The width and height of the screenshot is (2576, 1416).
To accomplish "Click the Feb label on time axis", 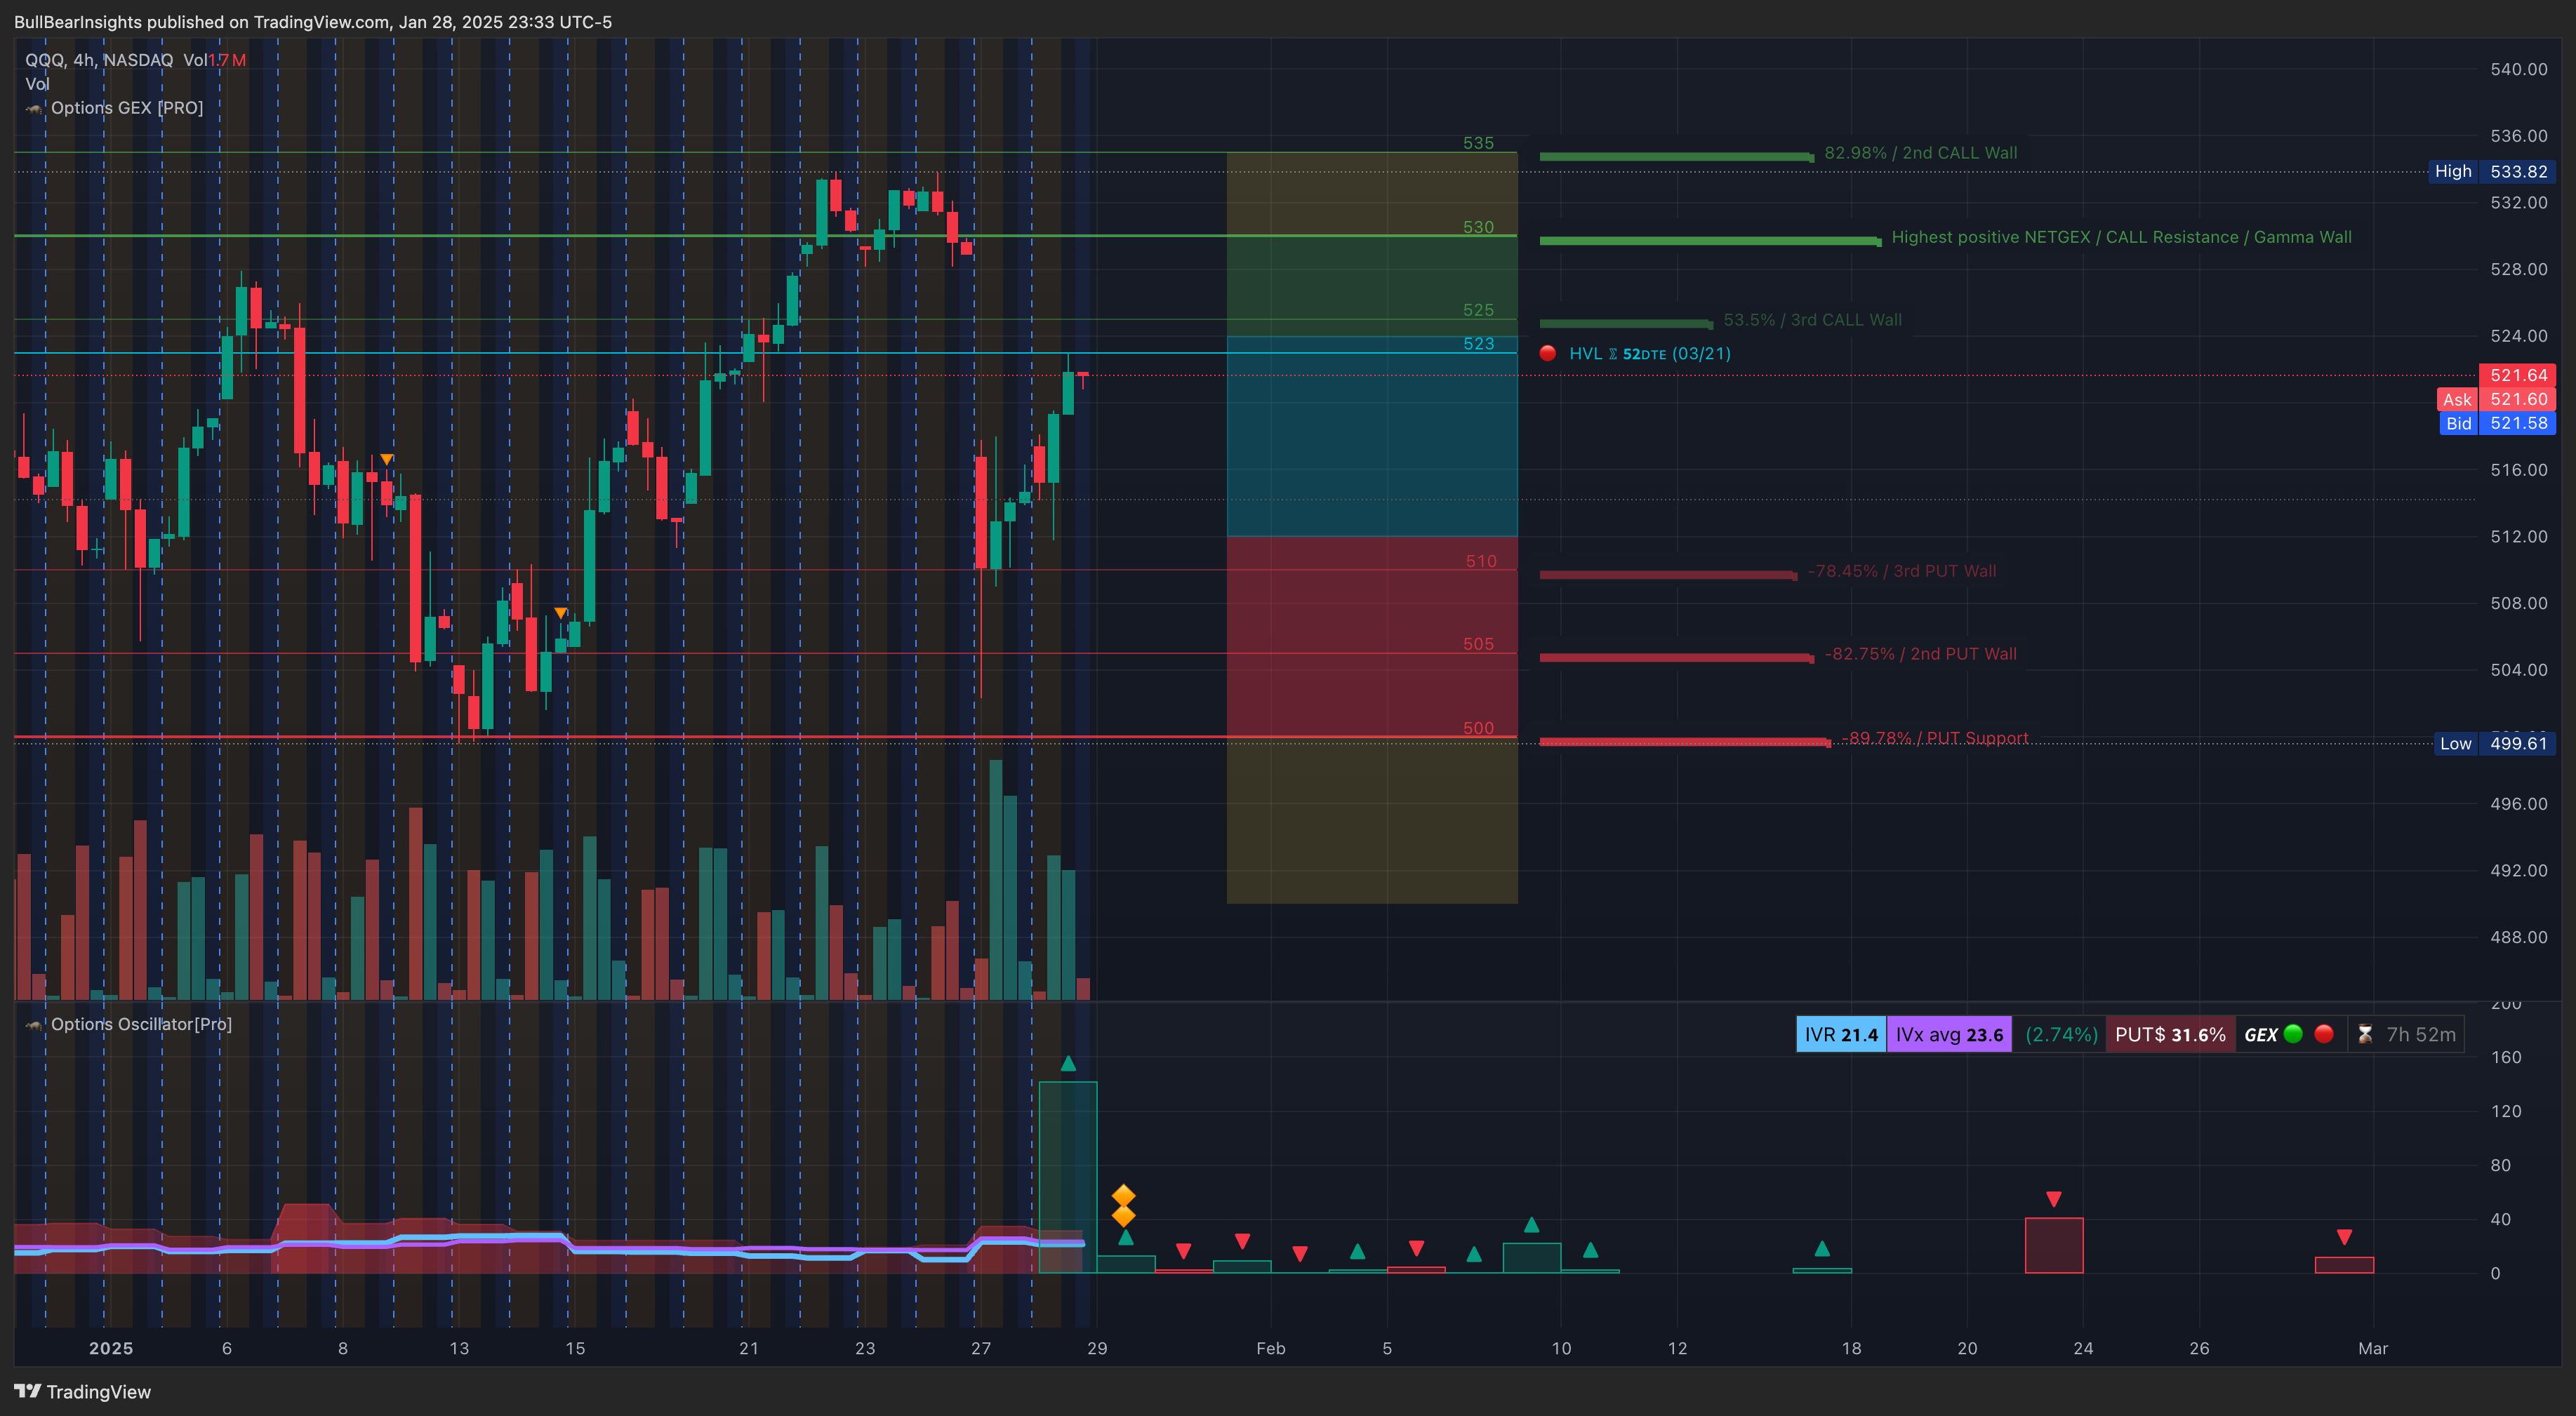I will pos(1270,1348).
